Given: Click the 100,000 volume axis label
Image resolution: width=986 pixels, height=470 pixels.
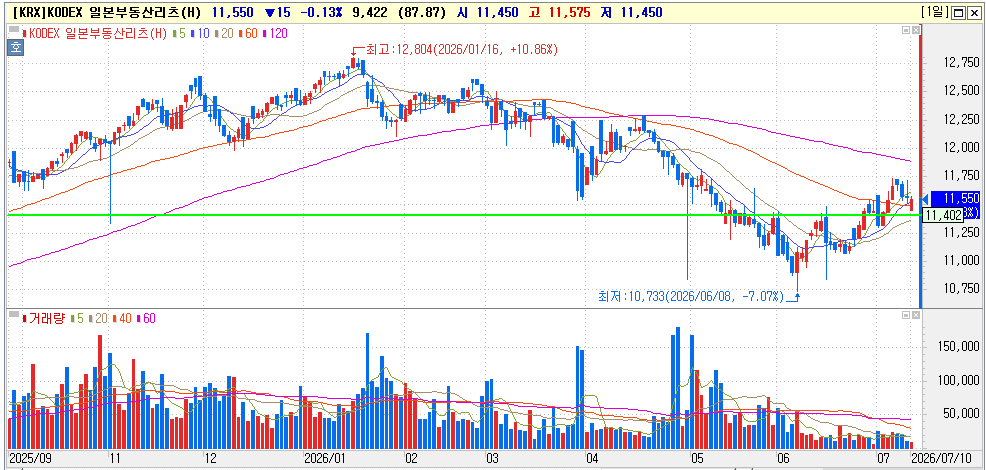Looking at the screenshot, I should (958, 379).
